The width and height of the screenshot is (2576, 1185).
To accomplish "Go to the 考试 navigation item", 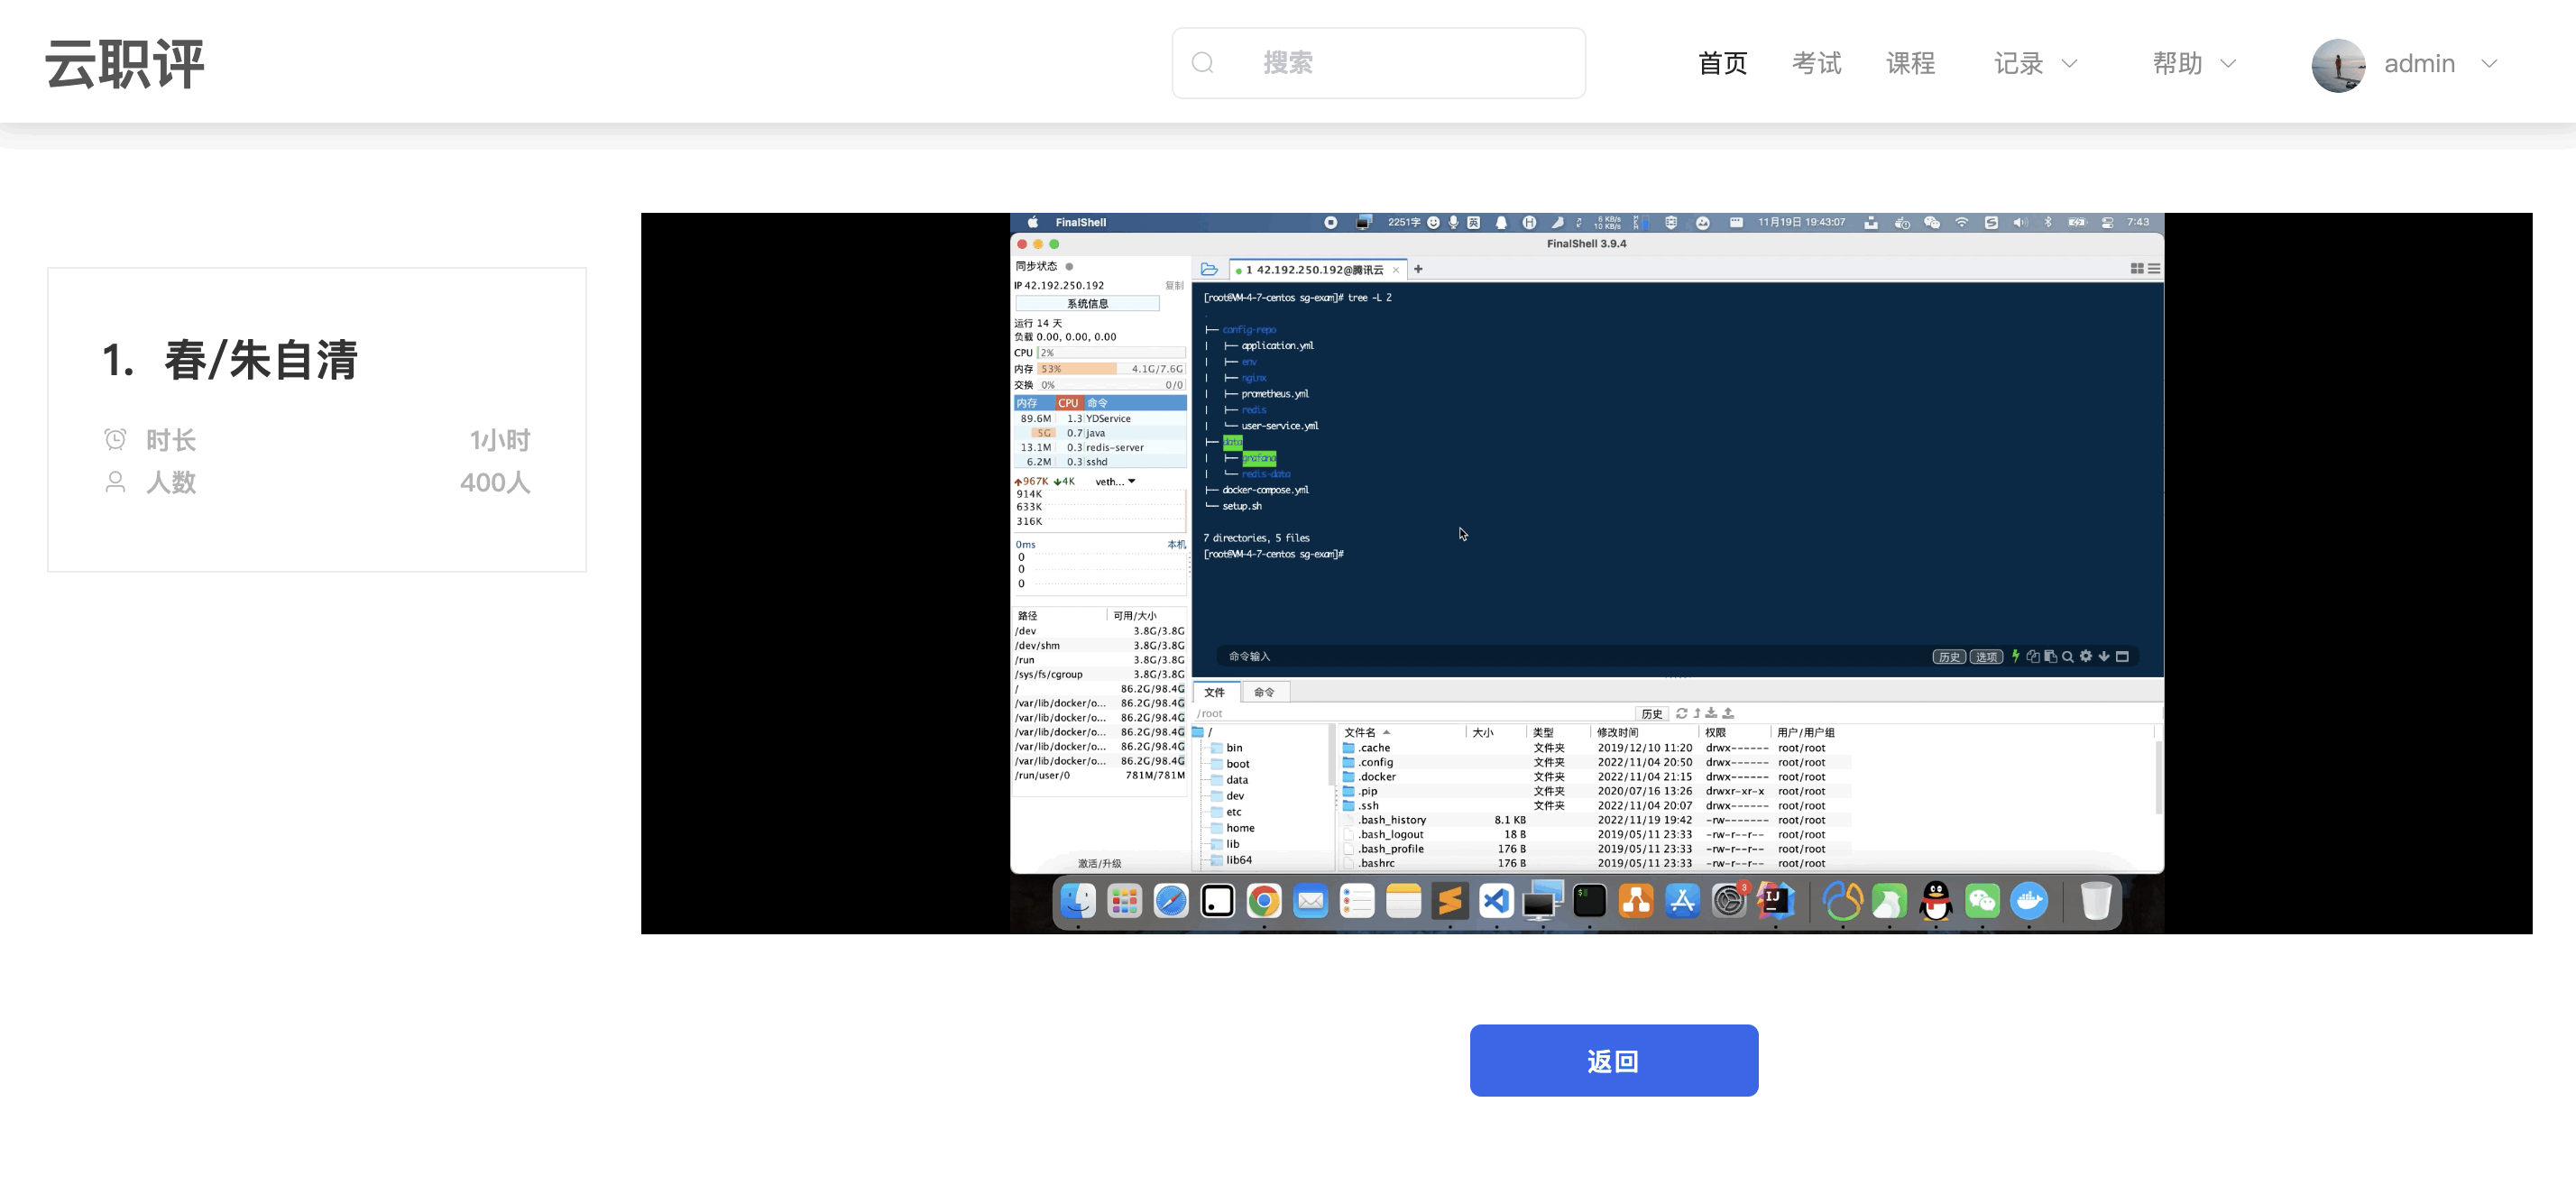I will [1816, 63].
